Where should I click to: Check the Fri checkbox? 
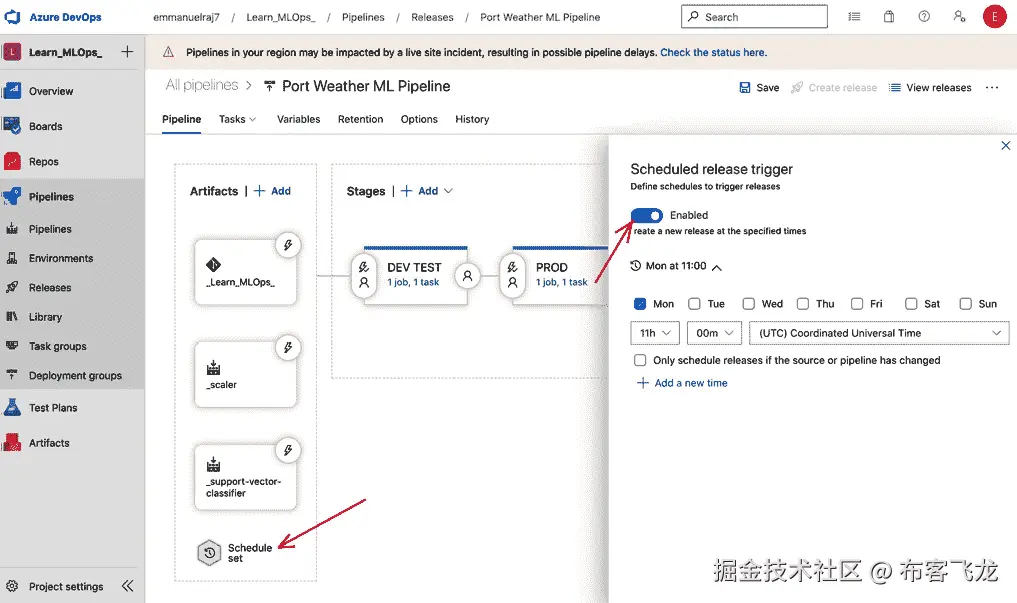click(857, 303)
